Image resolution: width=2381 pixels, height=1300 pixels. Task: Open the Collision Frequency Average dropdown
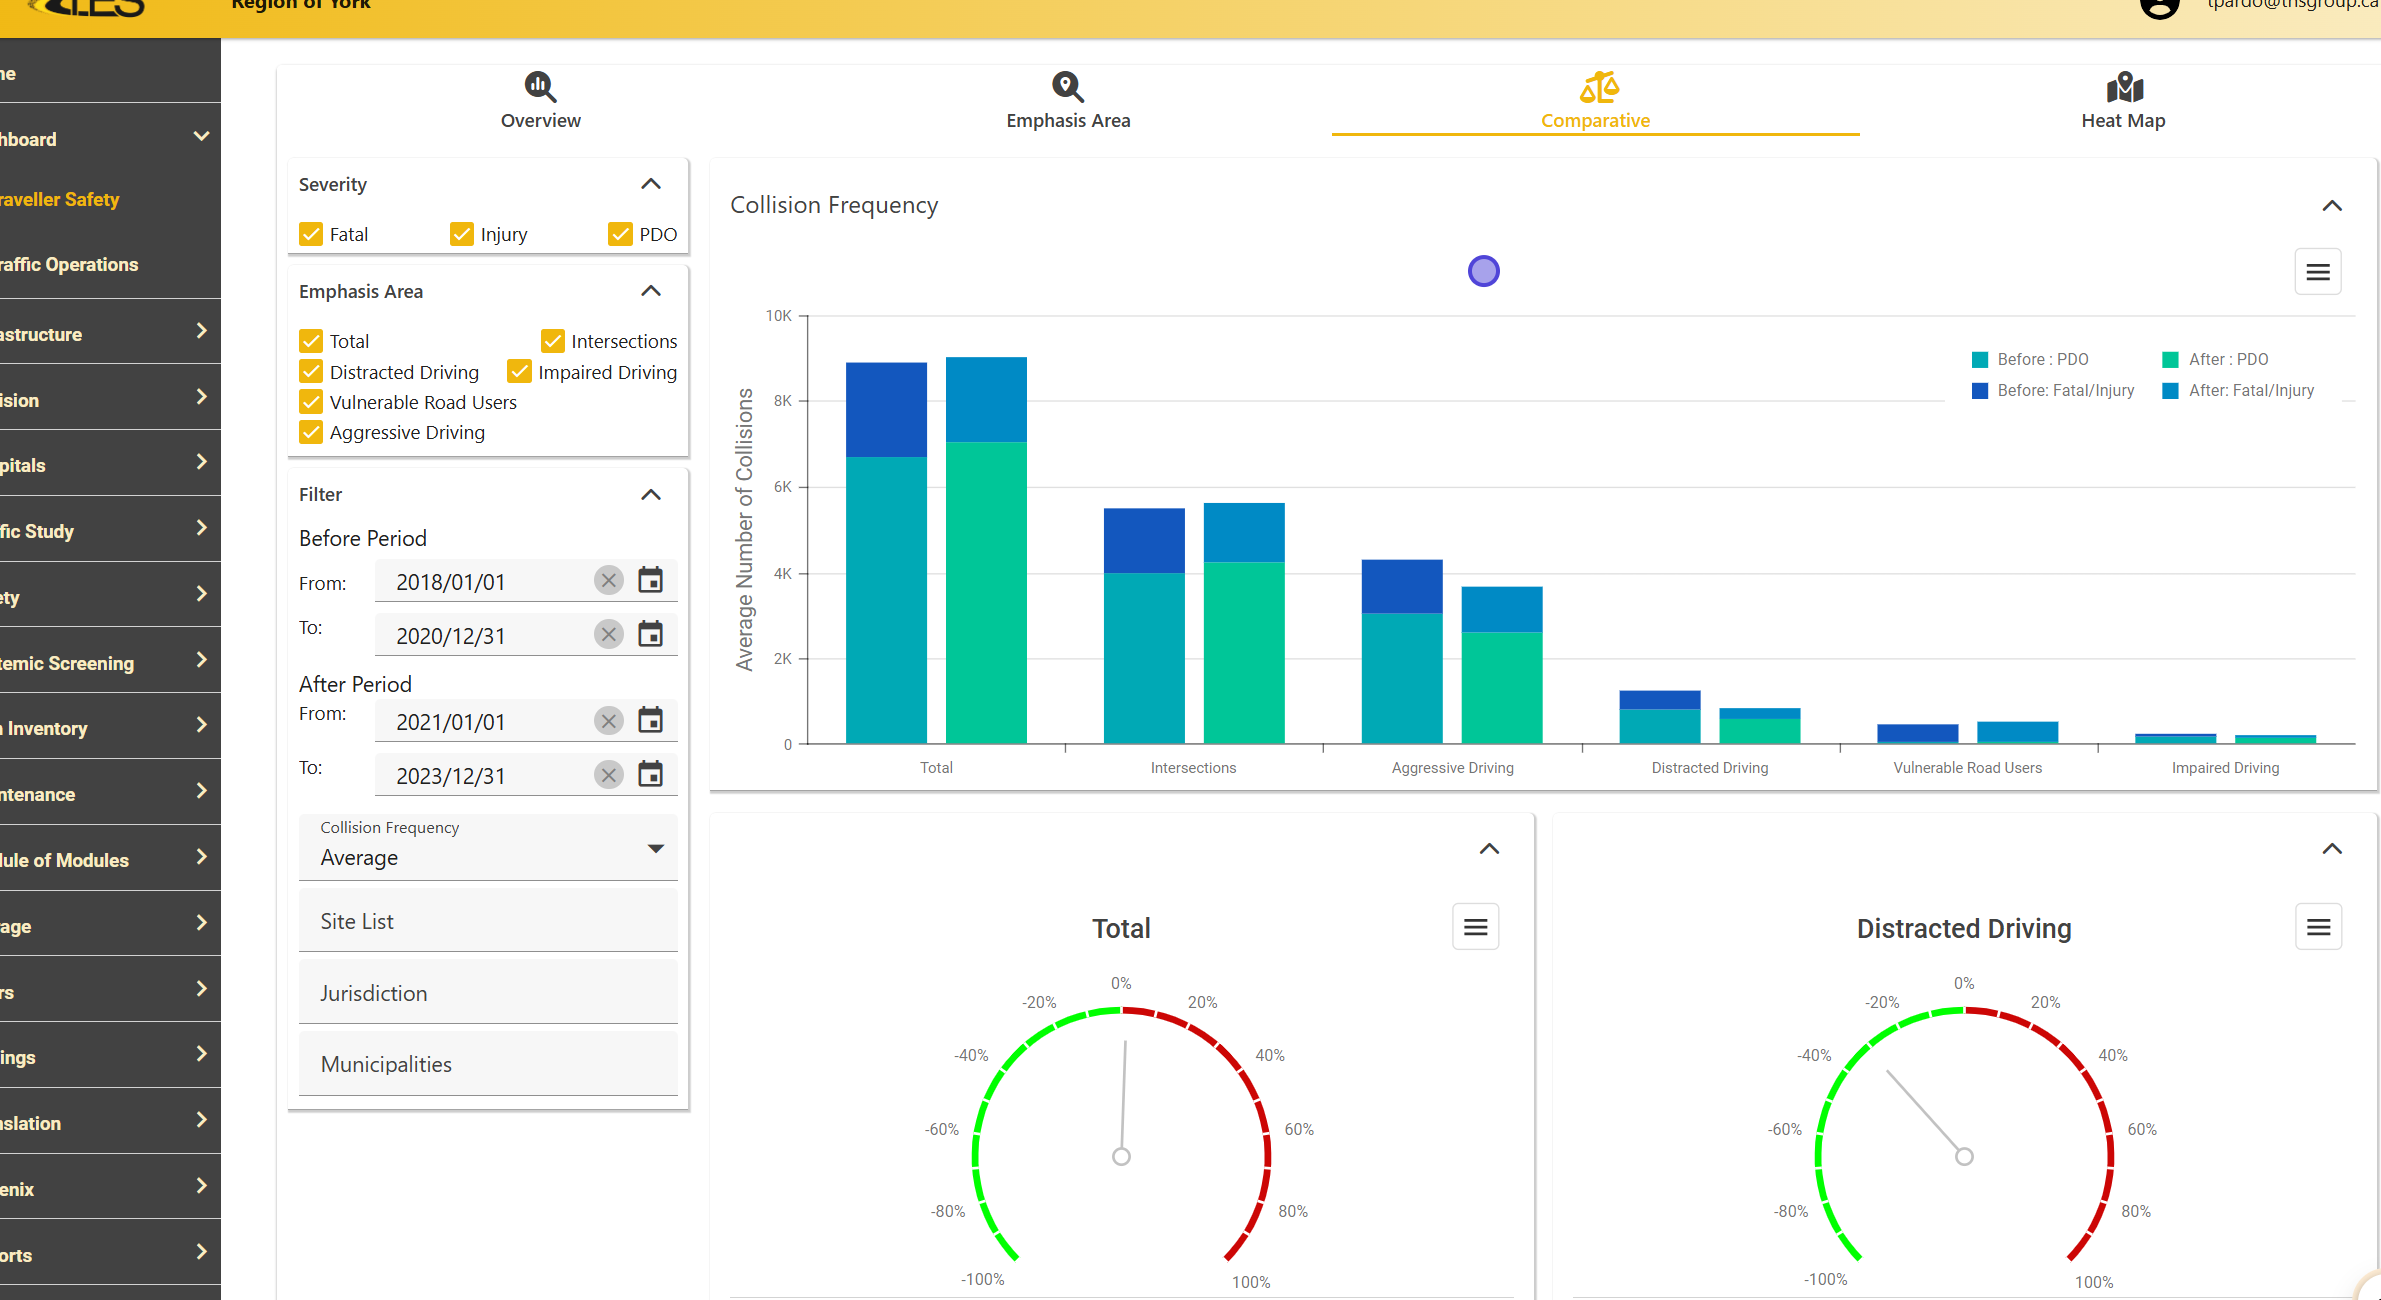(x=488, y=848)
